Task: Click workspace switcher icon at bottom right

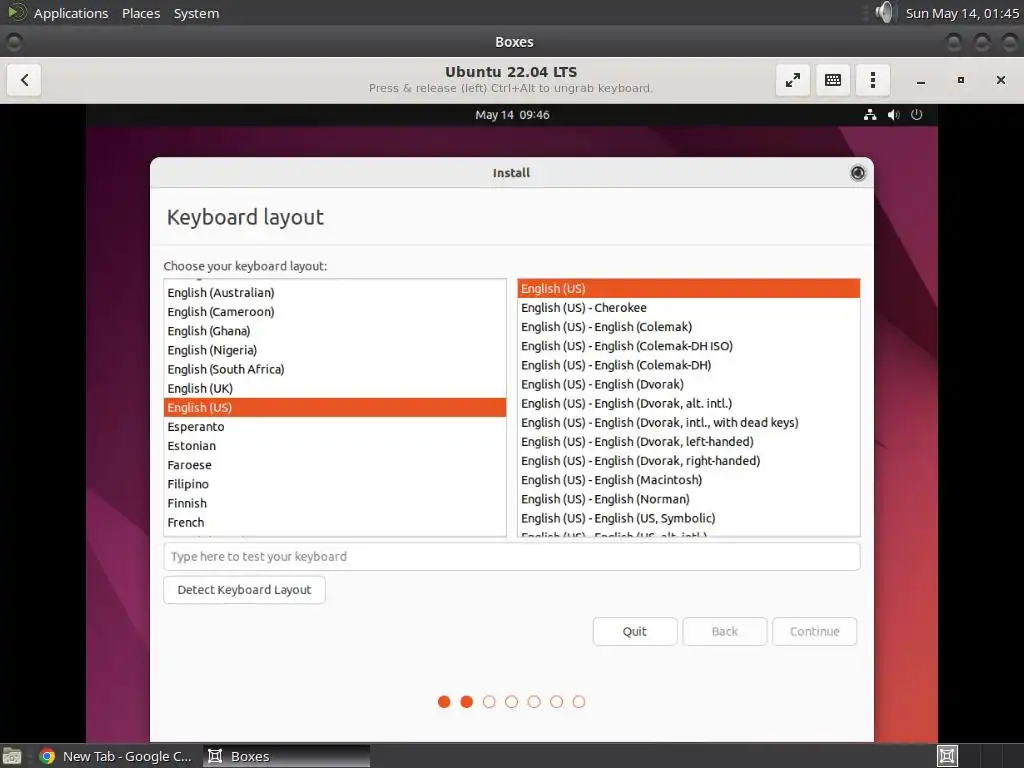Action: (947, 756)
